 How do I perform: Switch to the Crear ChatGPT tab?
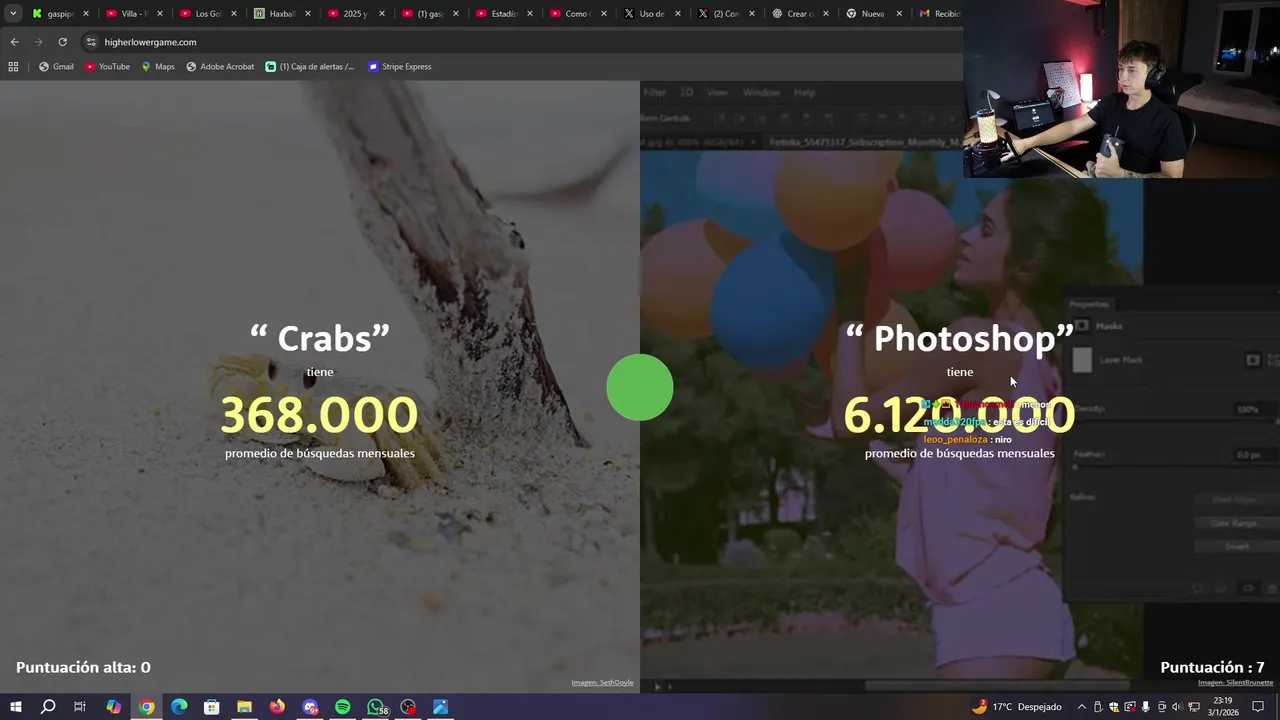(800, 14)
